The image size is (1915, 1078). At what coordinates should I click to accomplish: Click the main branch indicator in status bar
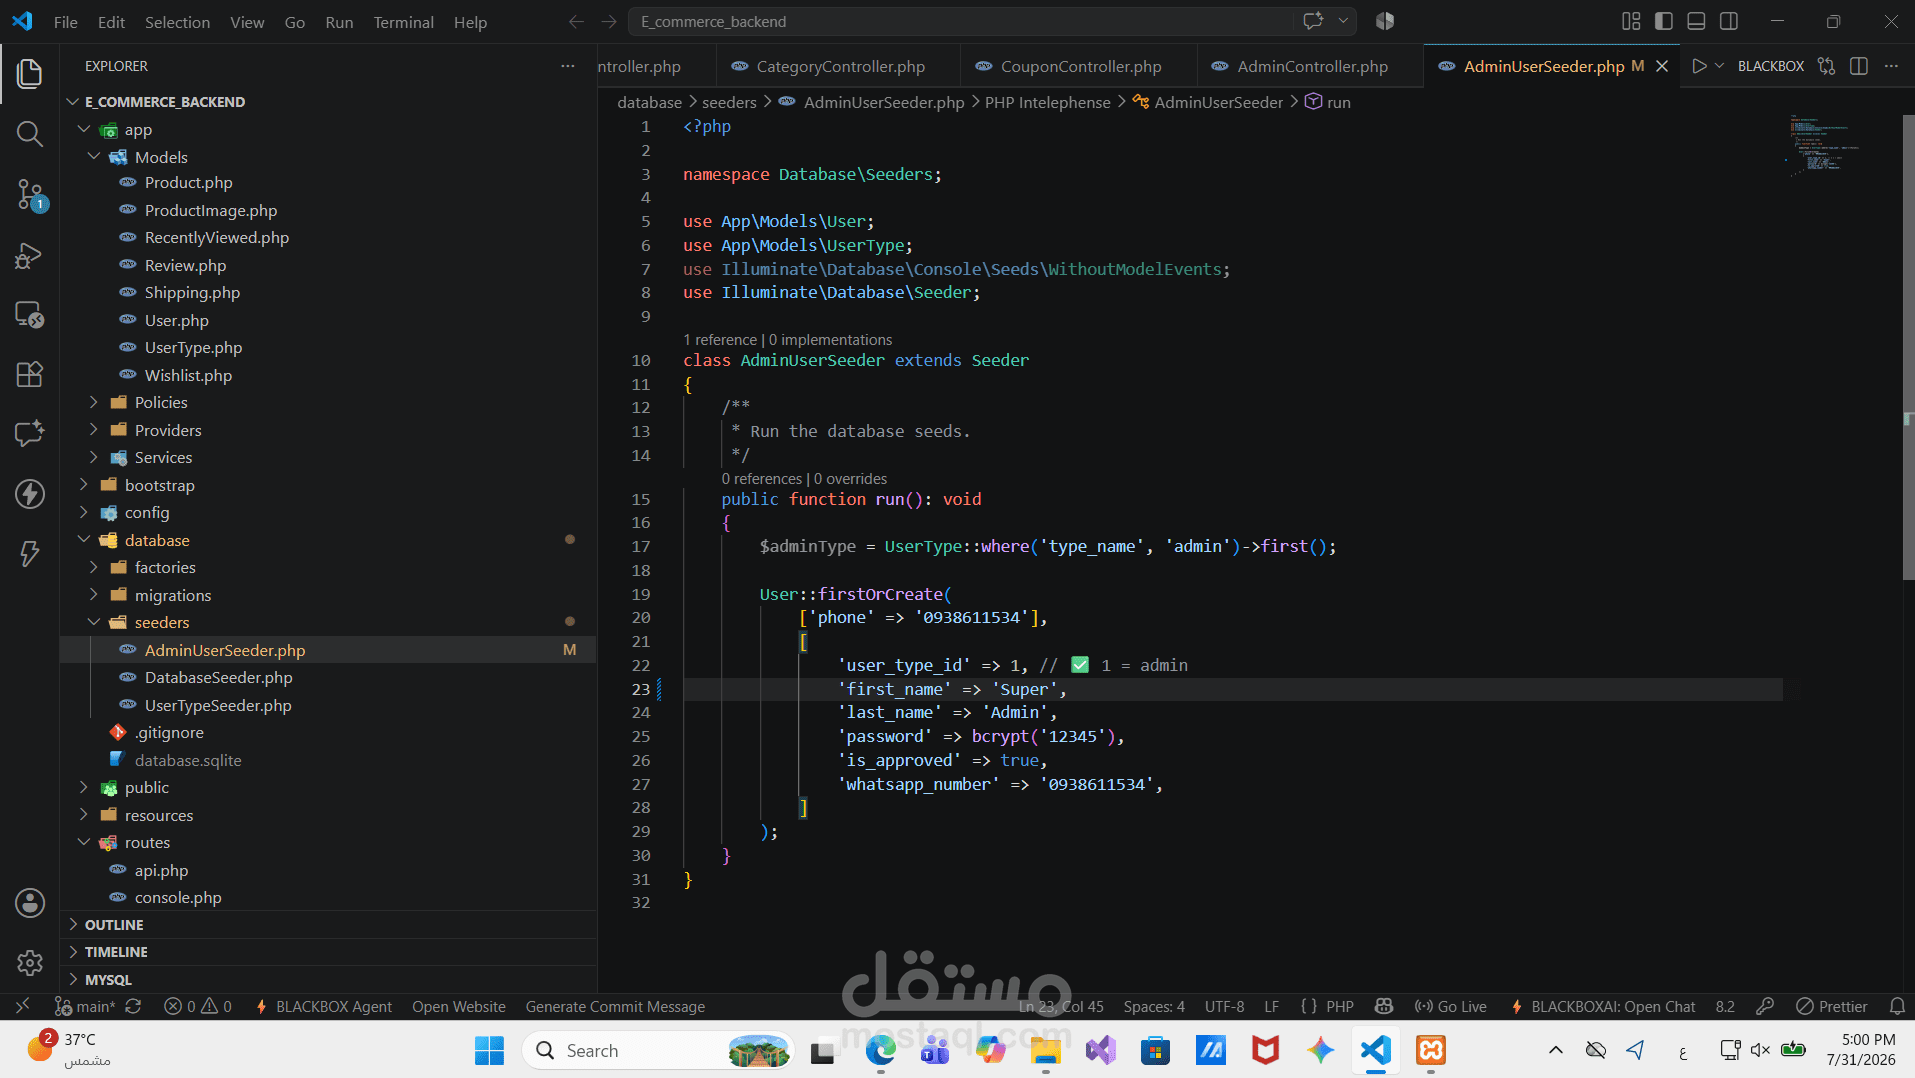pos(85,1006)
